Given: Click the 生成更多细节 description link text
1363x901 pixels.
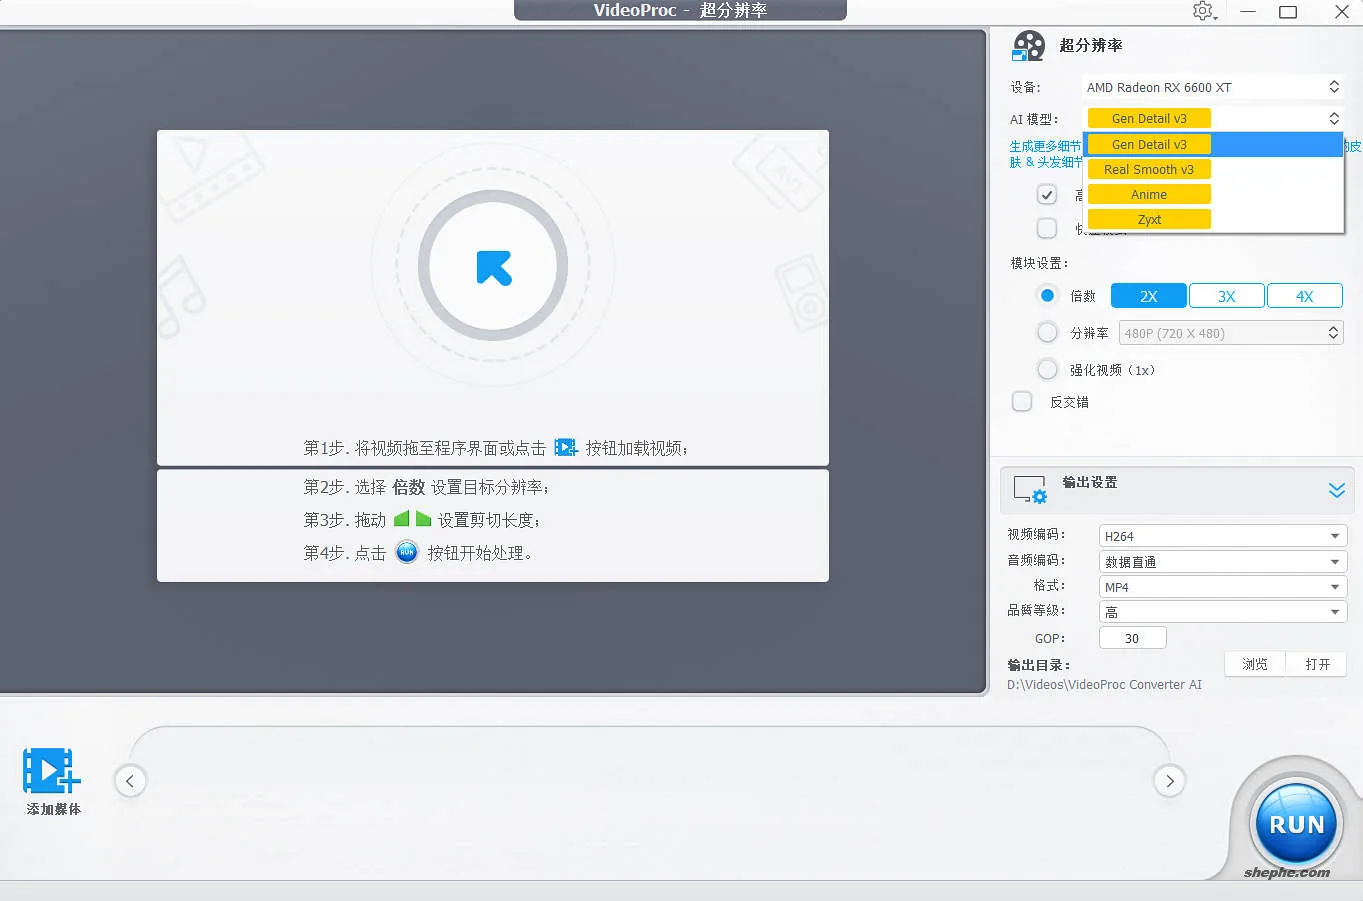Looking at the screenshot, I should (x=1045, y=146).
